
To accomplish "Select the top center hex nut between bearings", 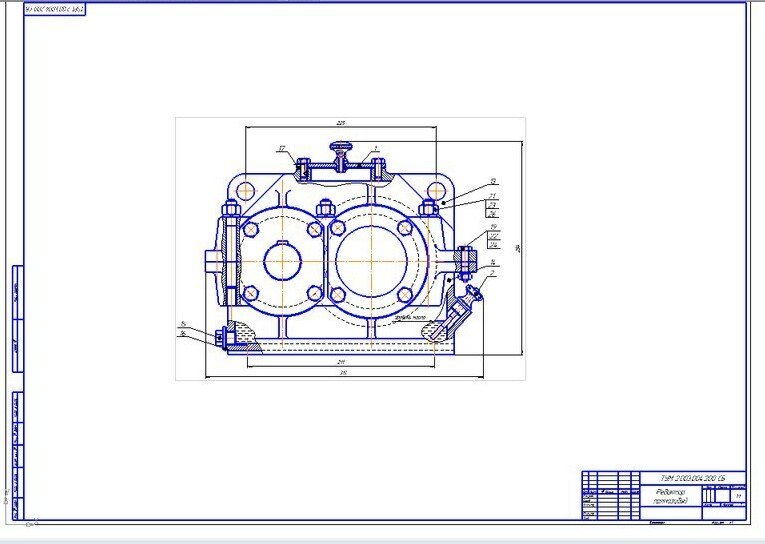I will (x=324, y=208).
